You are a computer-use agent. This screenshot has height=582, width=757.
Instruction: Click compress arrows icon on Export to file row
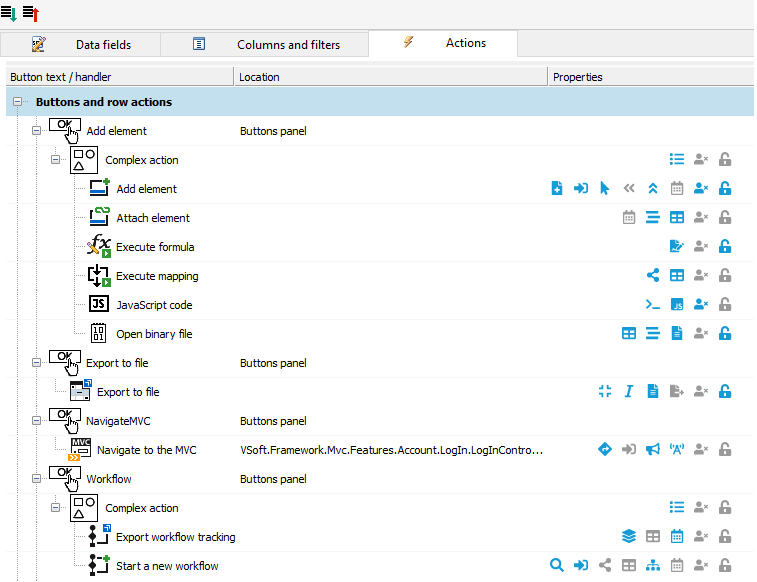click(604, 391)
